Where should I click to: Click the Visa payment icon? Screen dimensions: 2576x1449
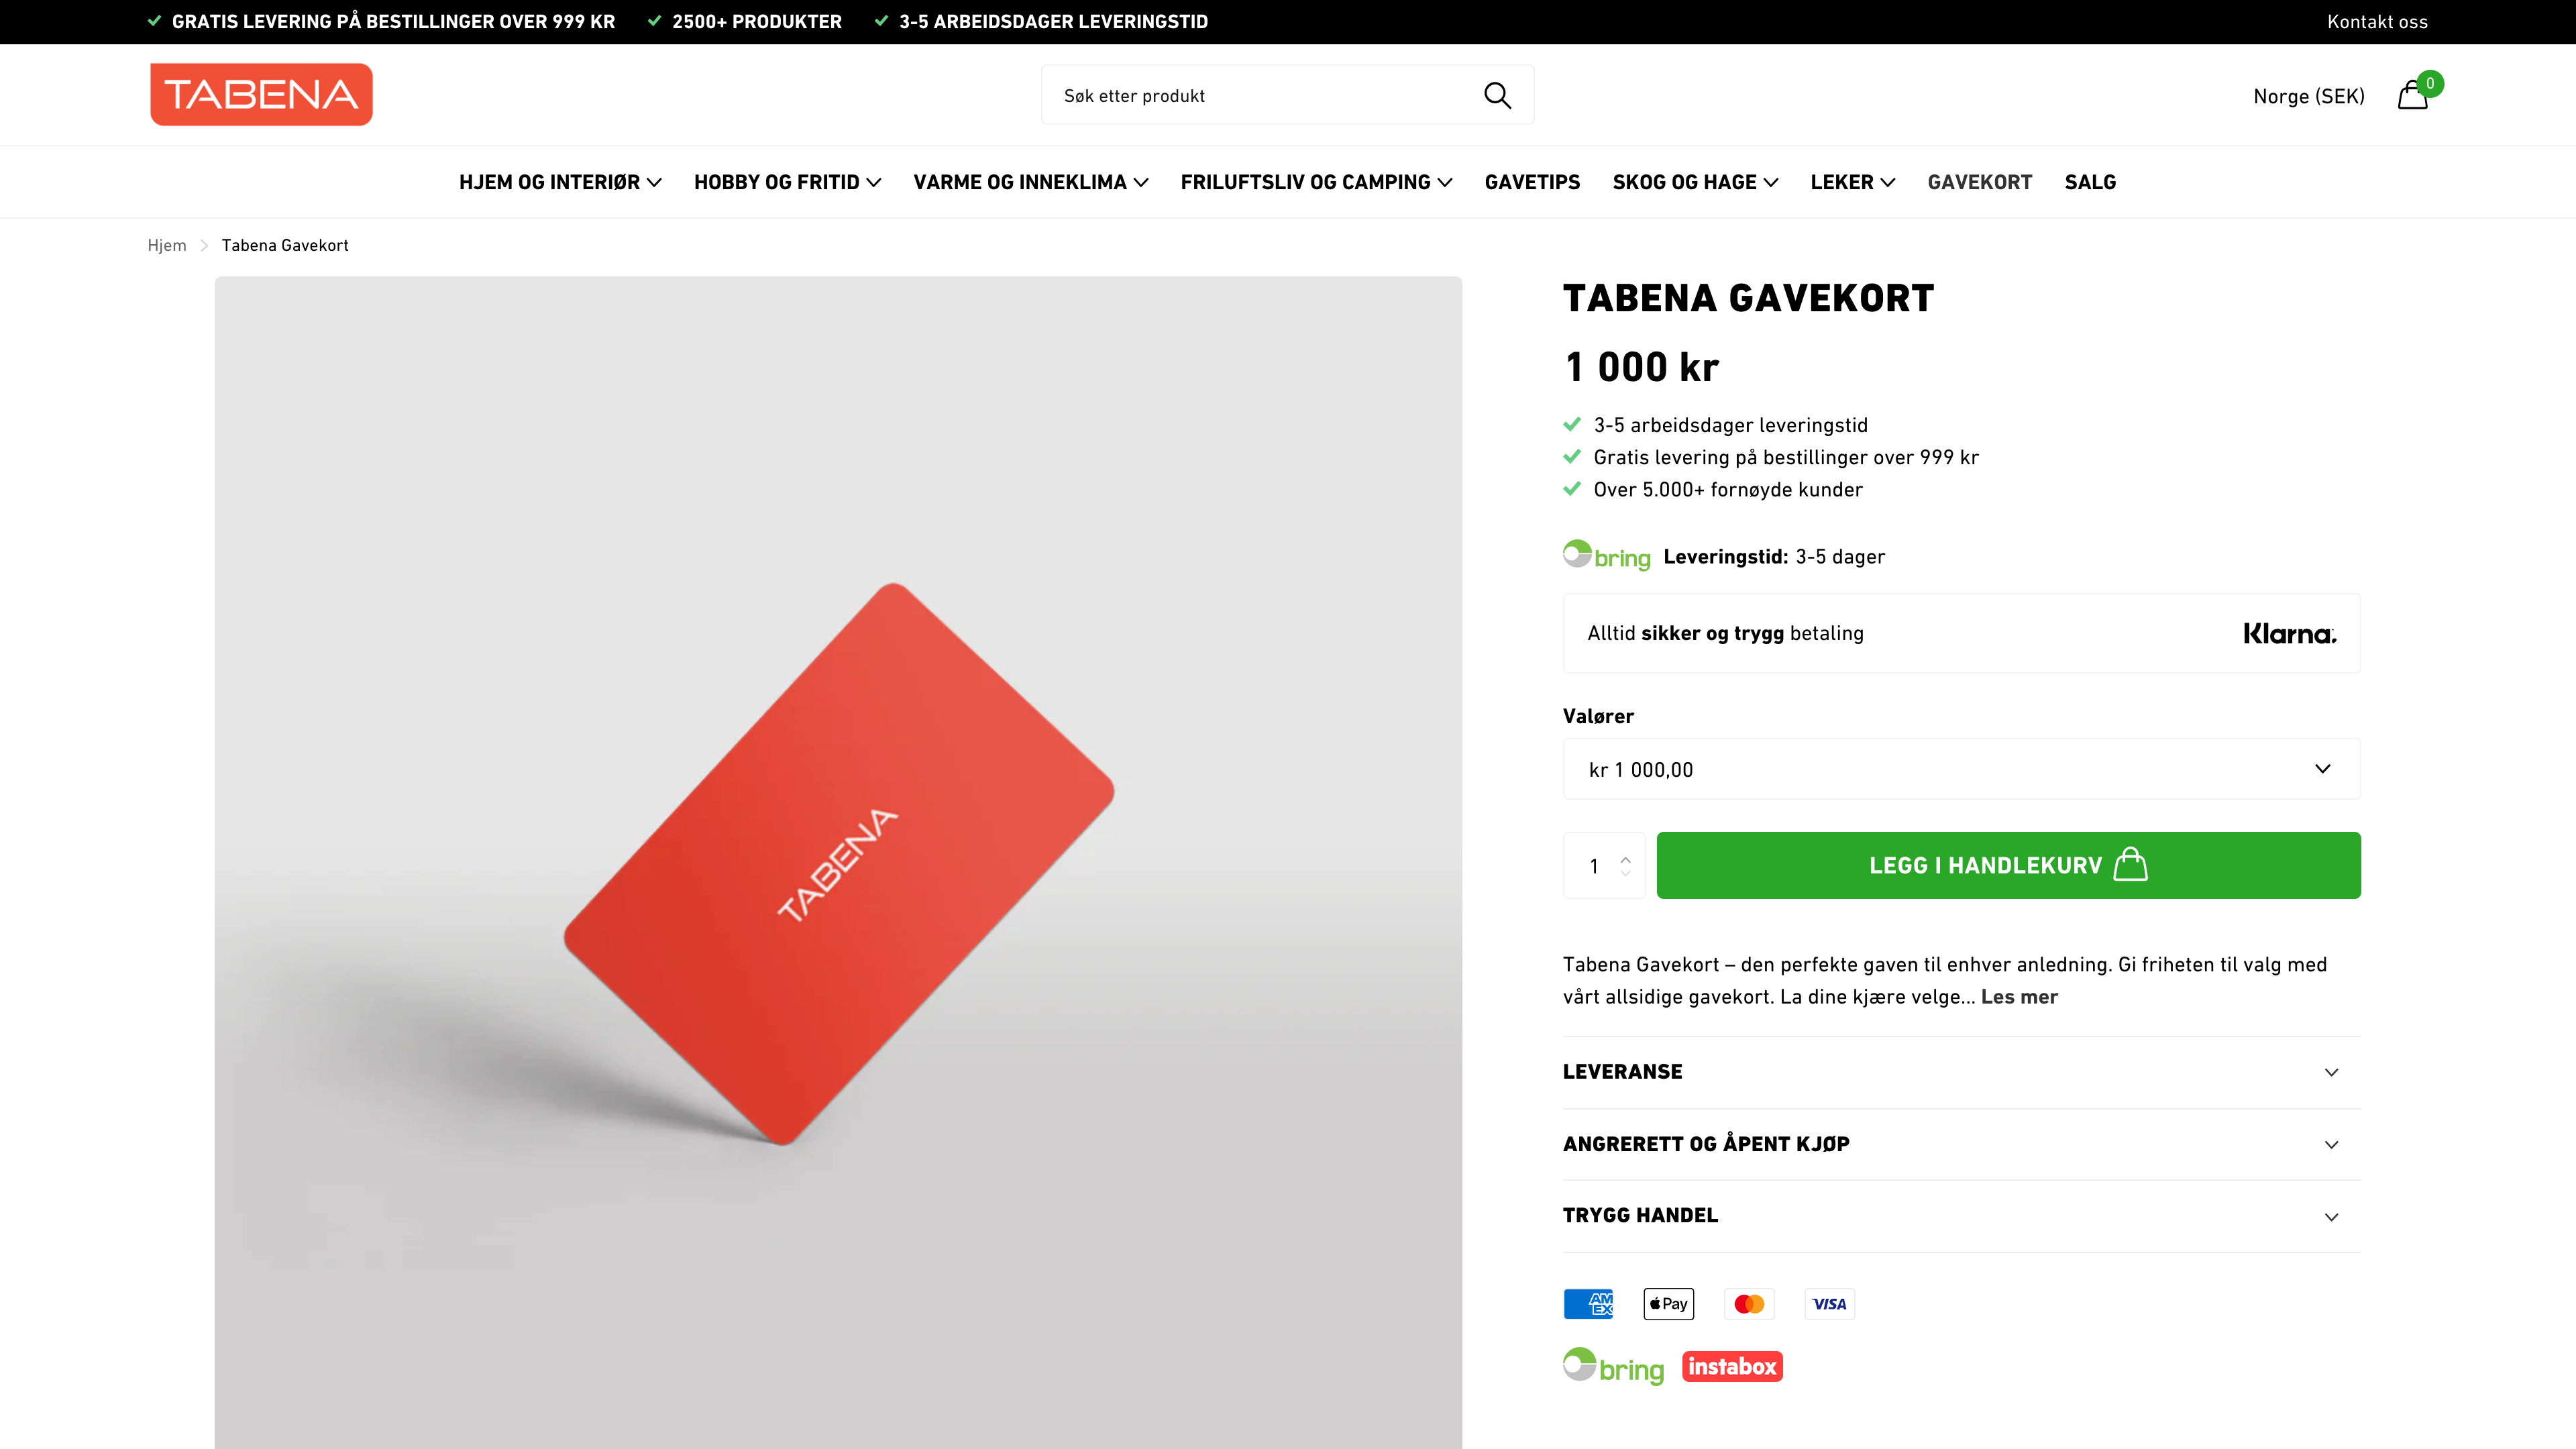coord(1830,1303)
